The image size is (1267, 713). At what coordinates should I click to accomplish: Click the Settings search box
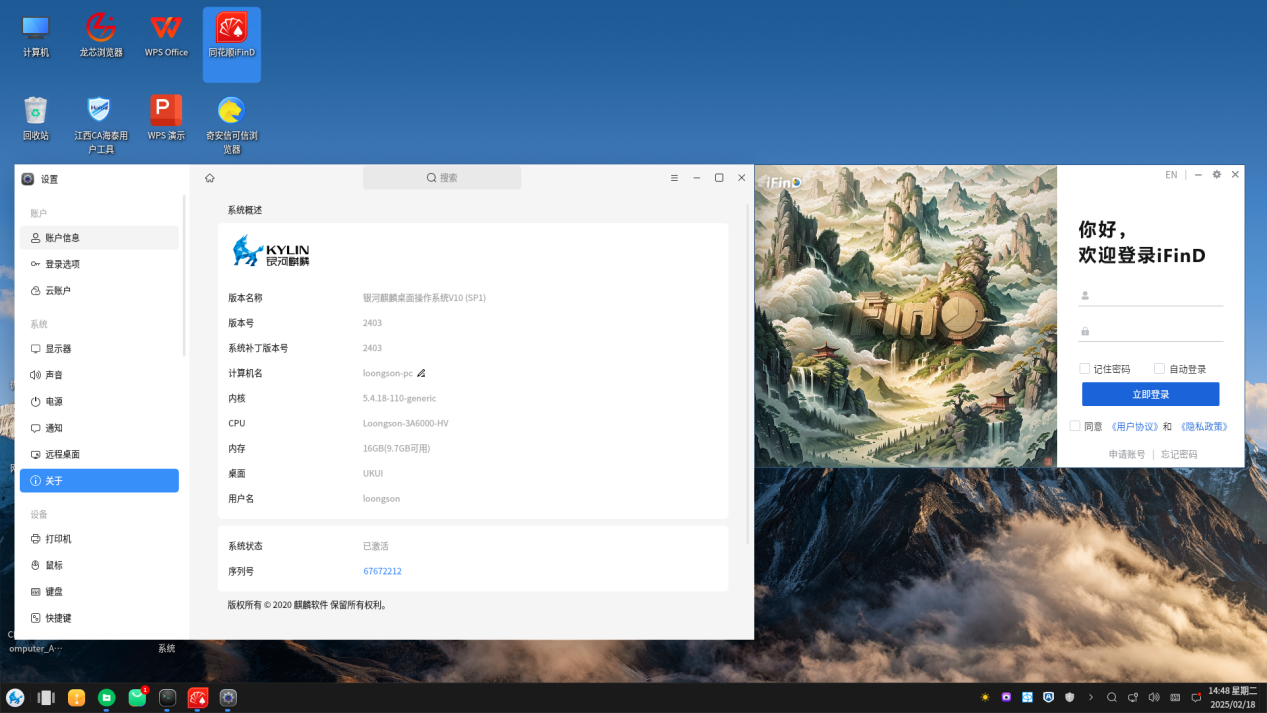(x=442, y=178)
